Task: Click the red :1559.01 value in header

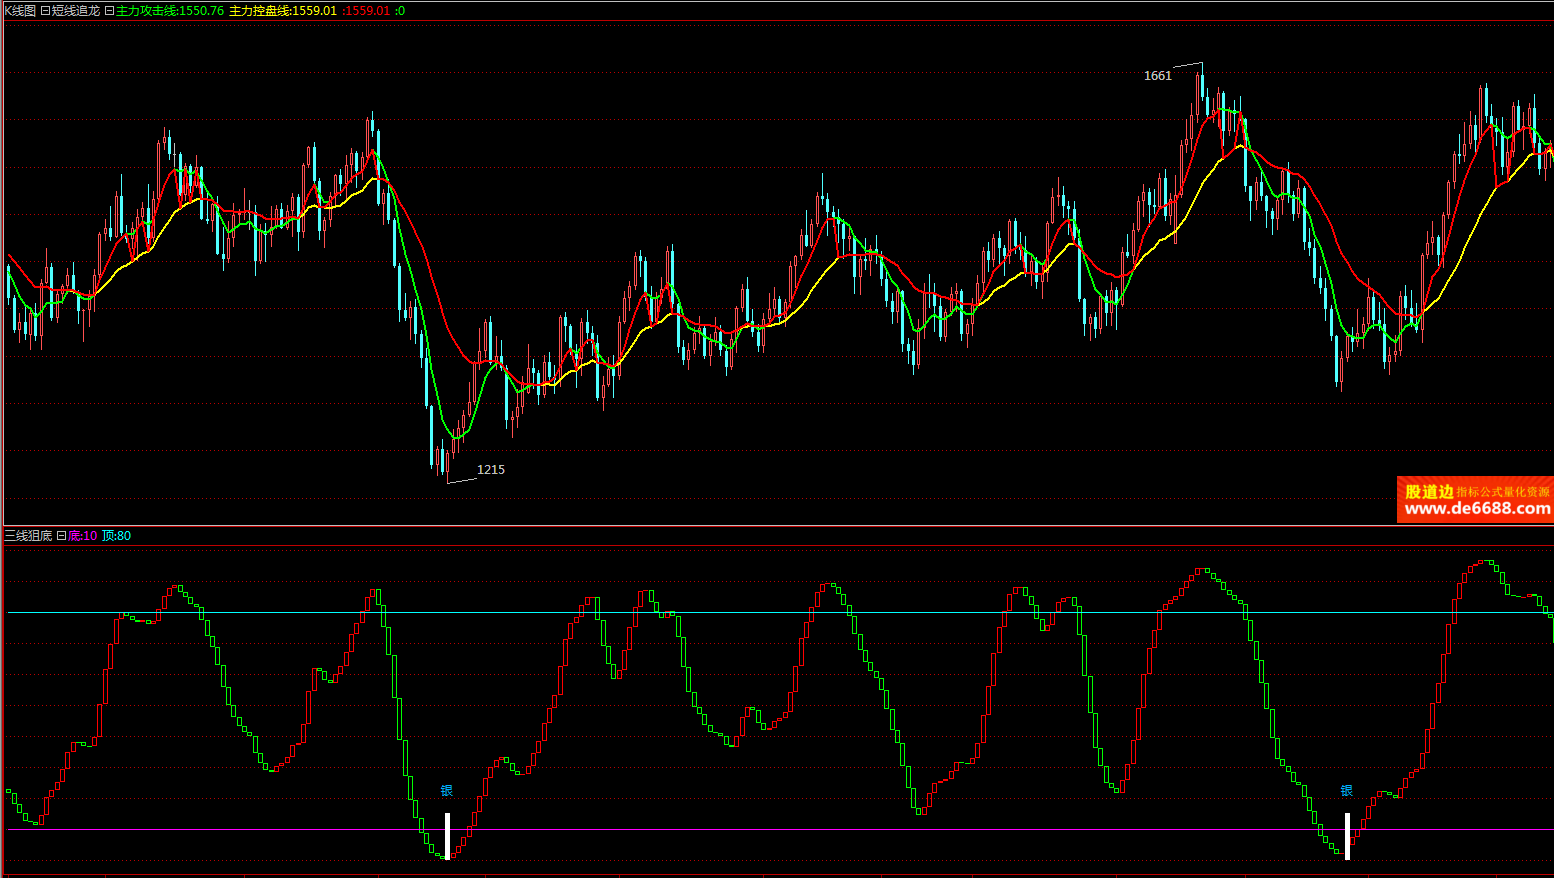Action: point(366,11)
